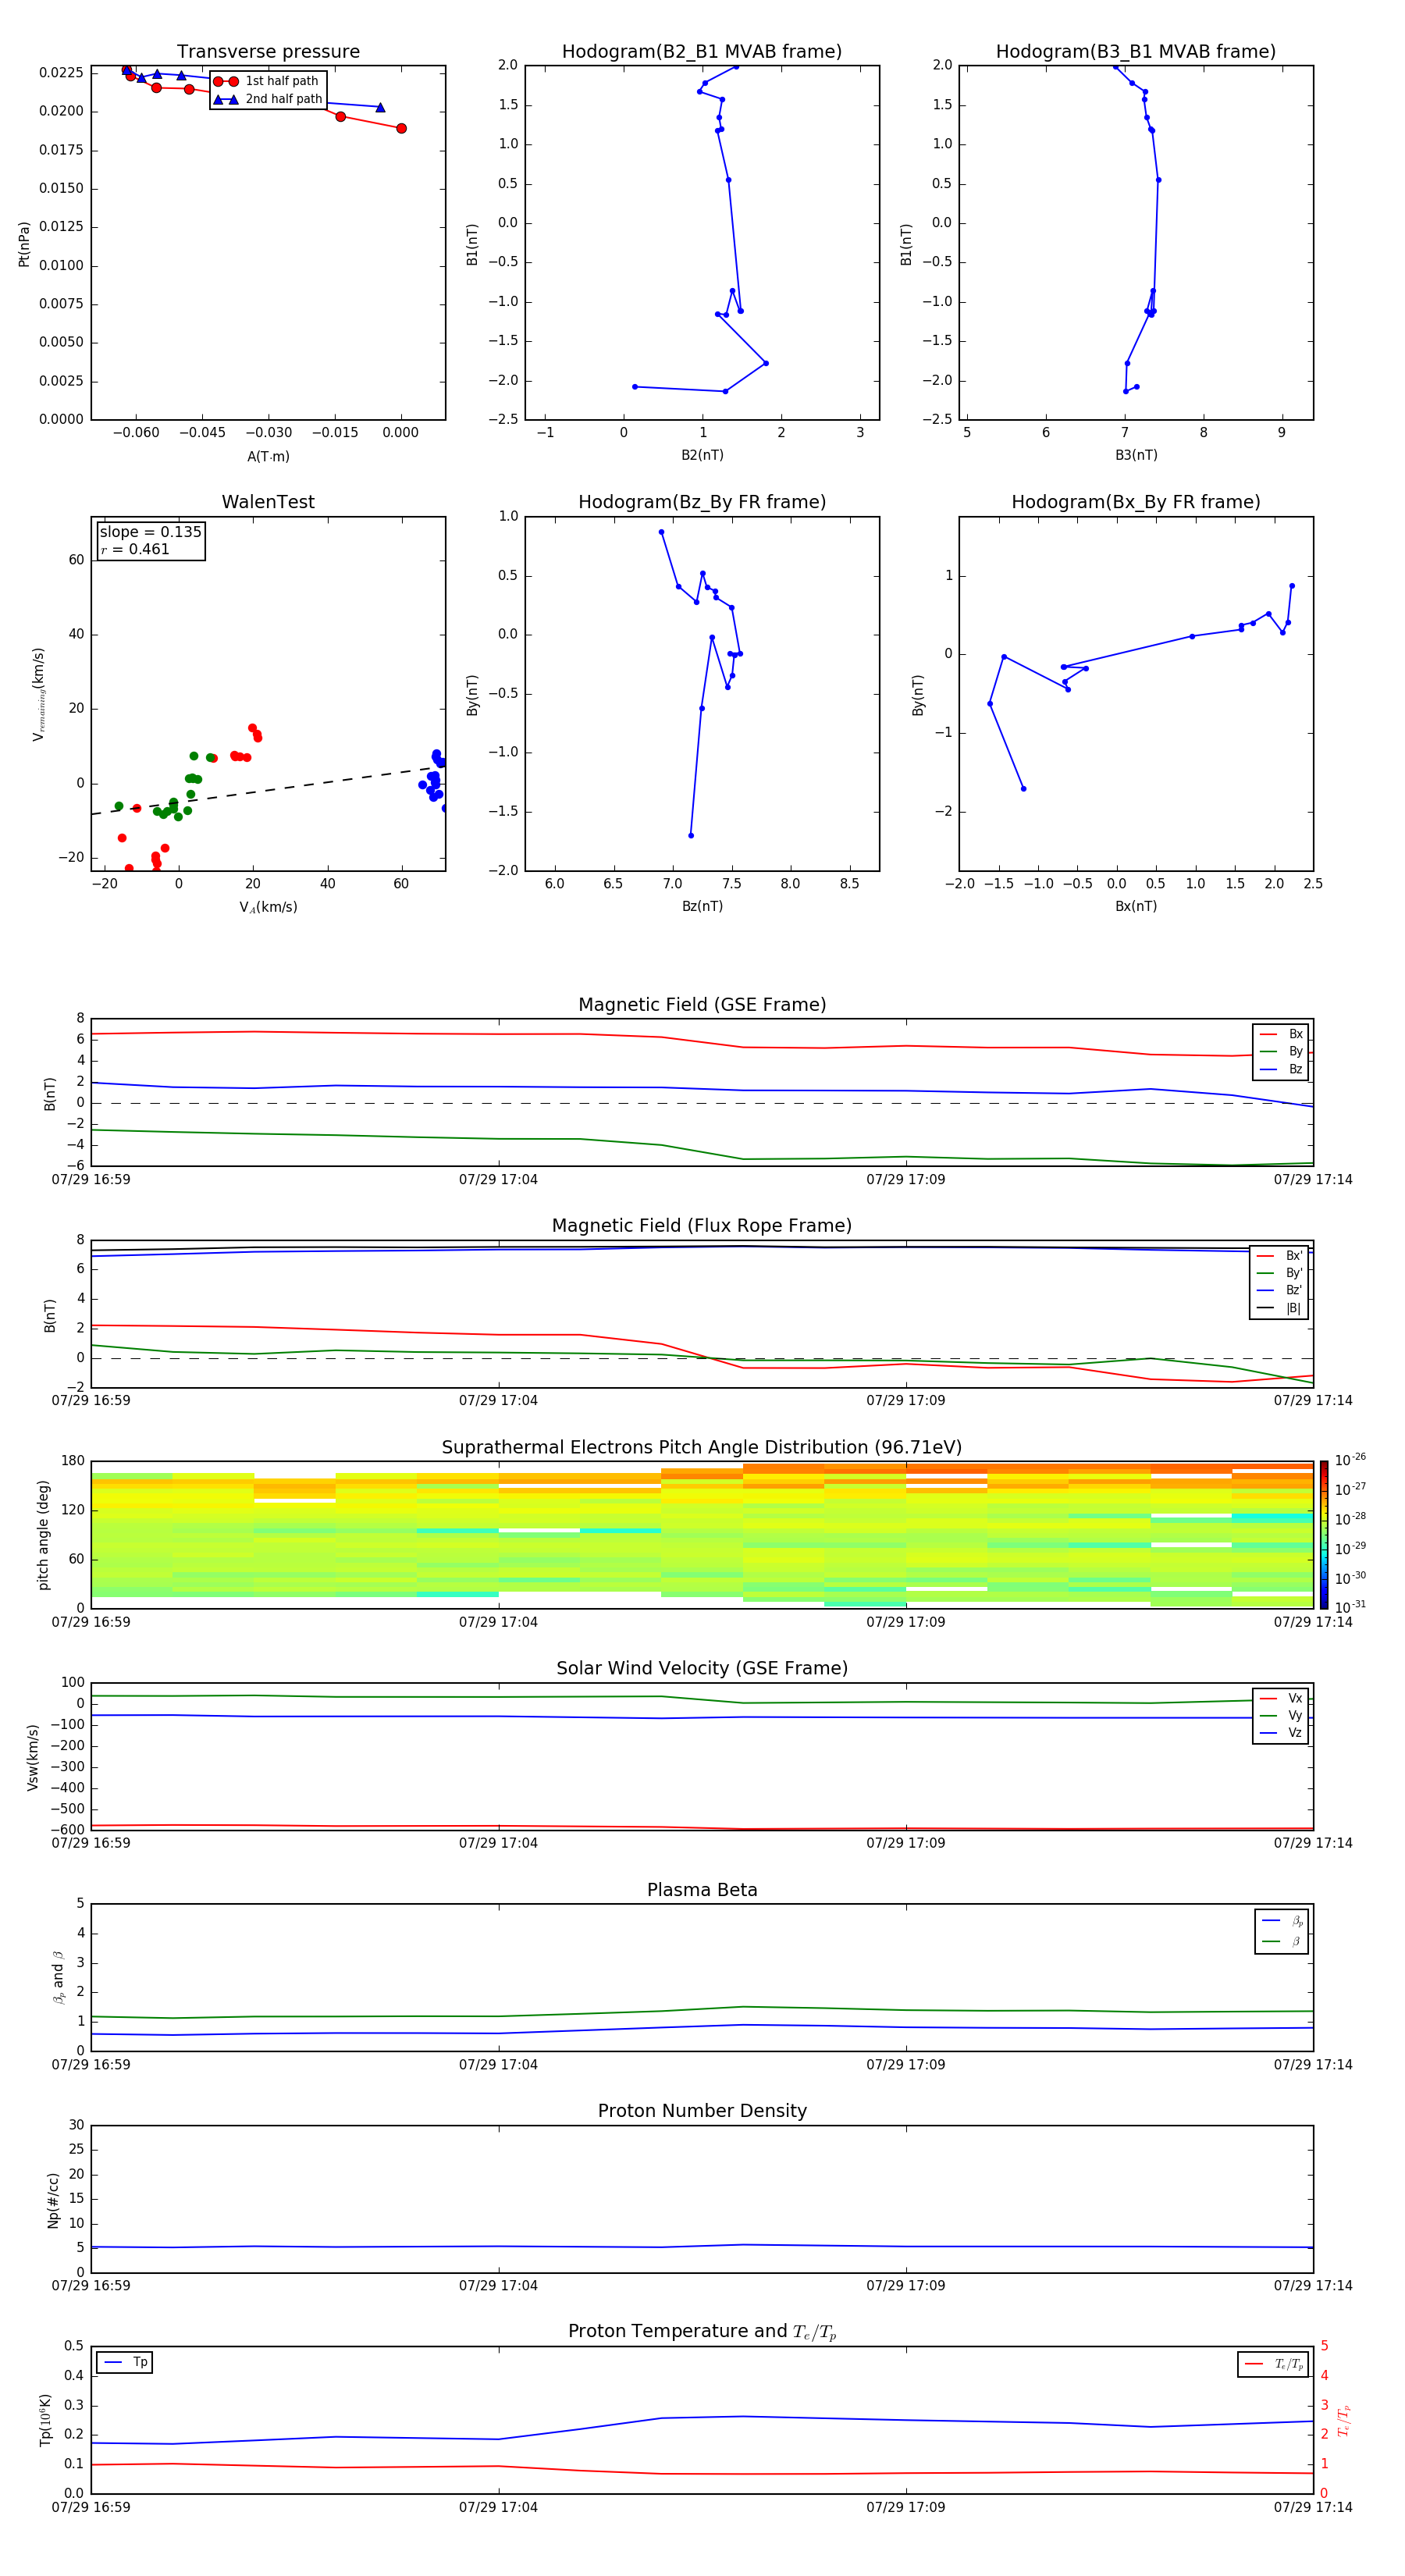Select the "By" entry in GSE field legend

coord(1281,1051)
